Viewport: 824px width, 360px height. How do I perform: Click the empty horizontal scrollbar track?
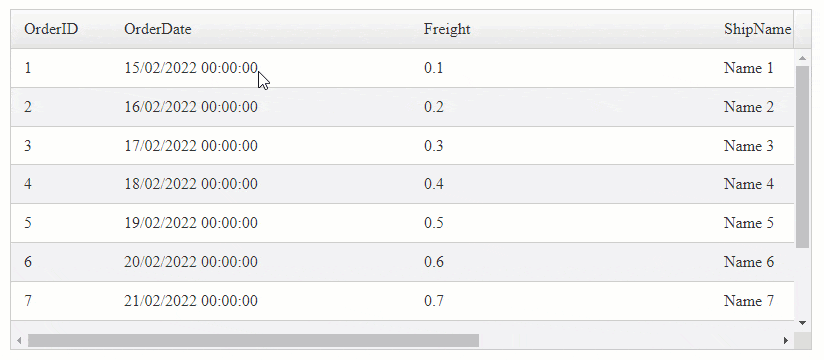point(629,341)
